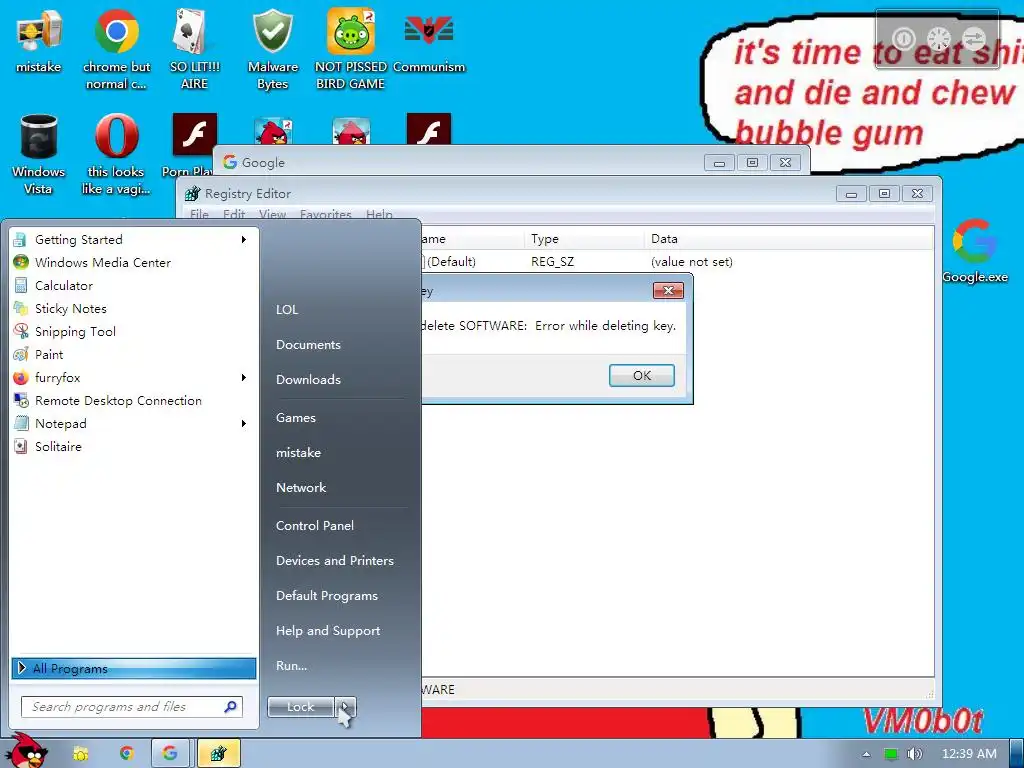Open the 'chrome but normal' desktop icon
This screenshot has height=768, width=1024.
(116, 49)
